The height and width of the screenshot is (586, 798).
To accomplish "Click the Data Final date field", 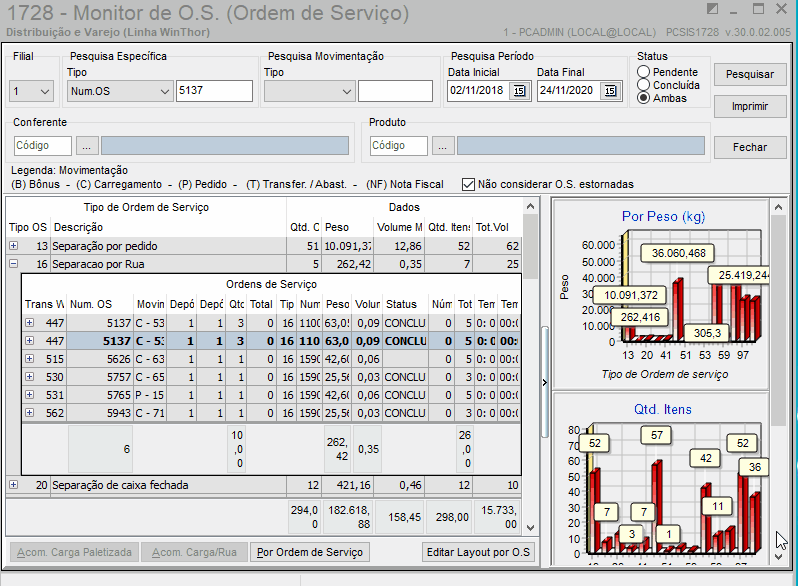I will tap(569, 91).
